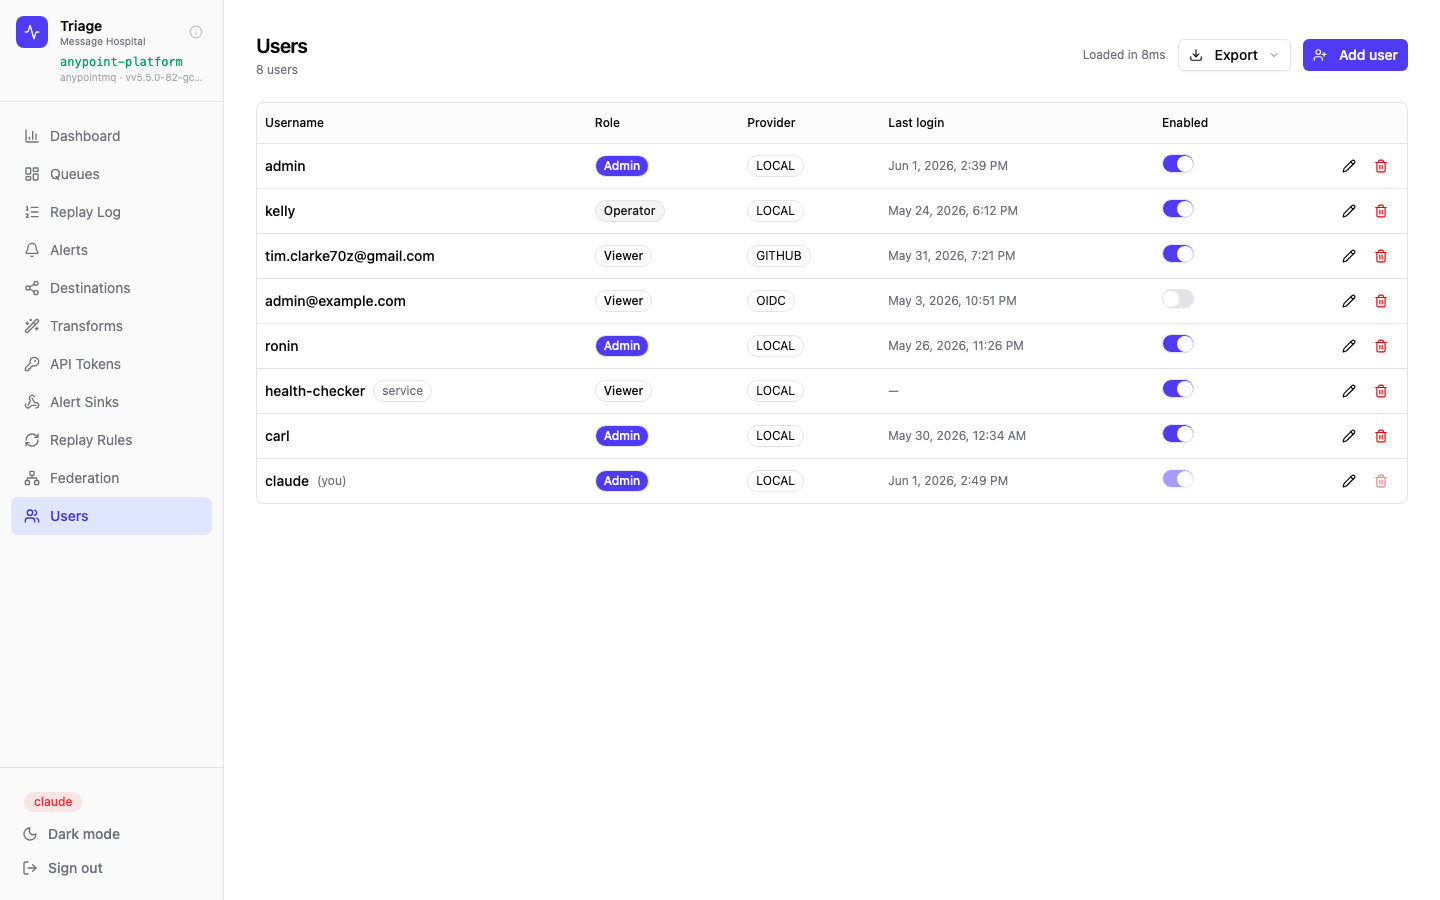1440x900 pixels.
Task: Disable the admin user toggle
Action: (x=1178, y=164)
